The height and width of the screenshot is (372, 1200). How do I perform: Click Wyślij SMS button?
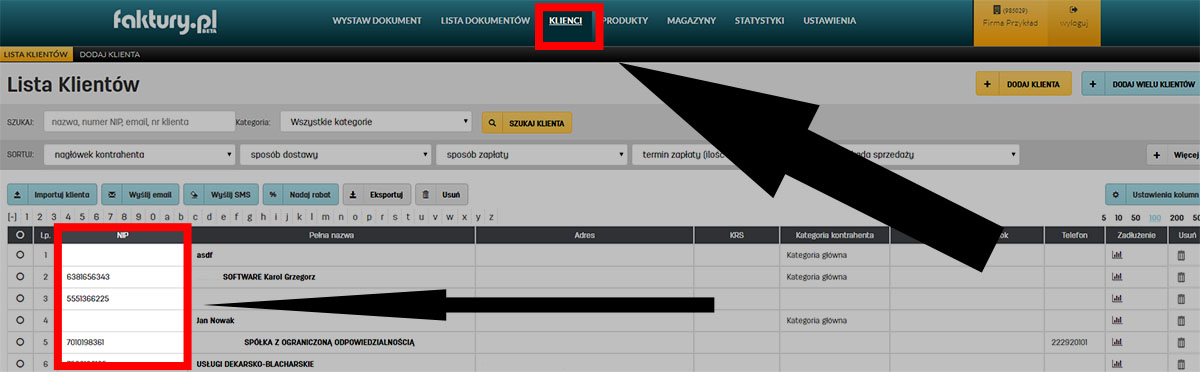click(x=220, y=194)
